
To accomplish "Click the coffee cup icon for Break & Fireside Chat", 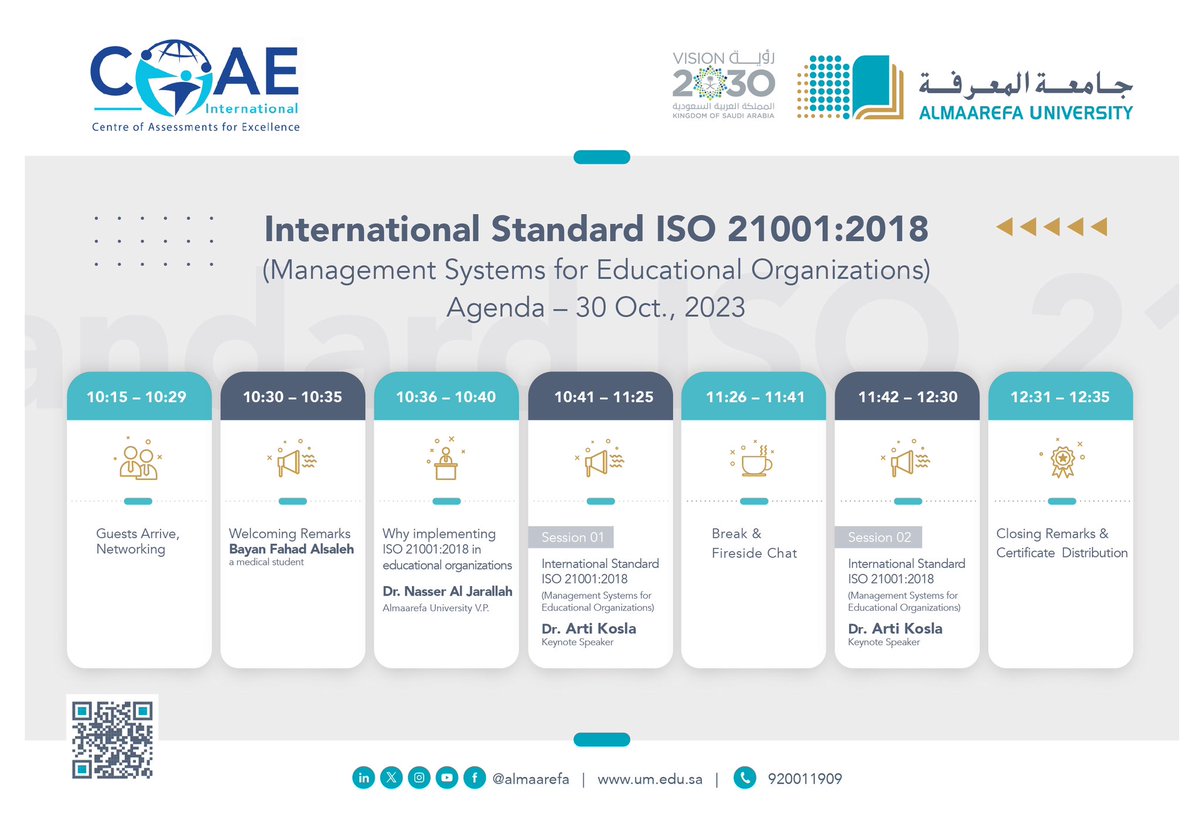I will (x=753, y=461).
